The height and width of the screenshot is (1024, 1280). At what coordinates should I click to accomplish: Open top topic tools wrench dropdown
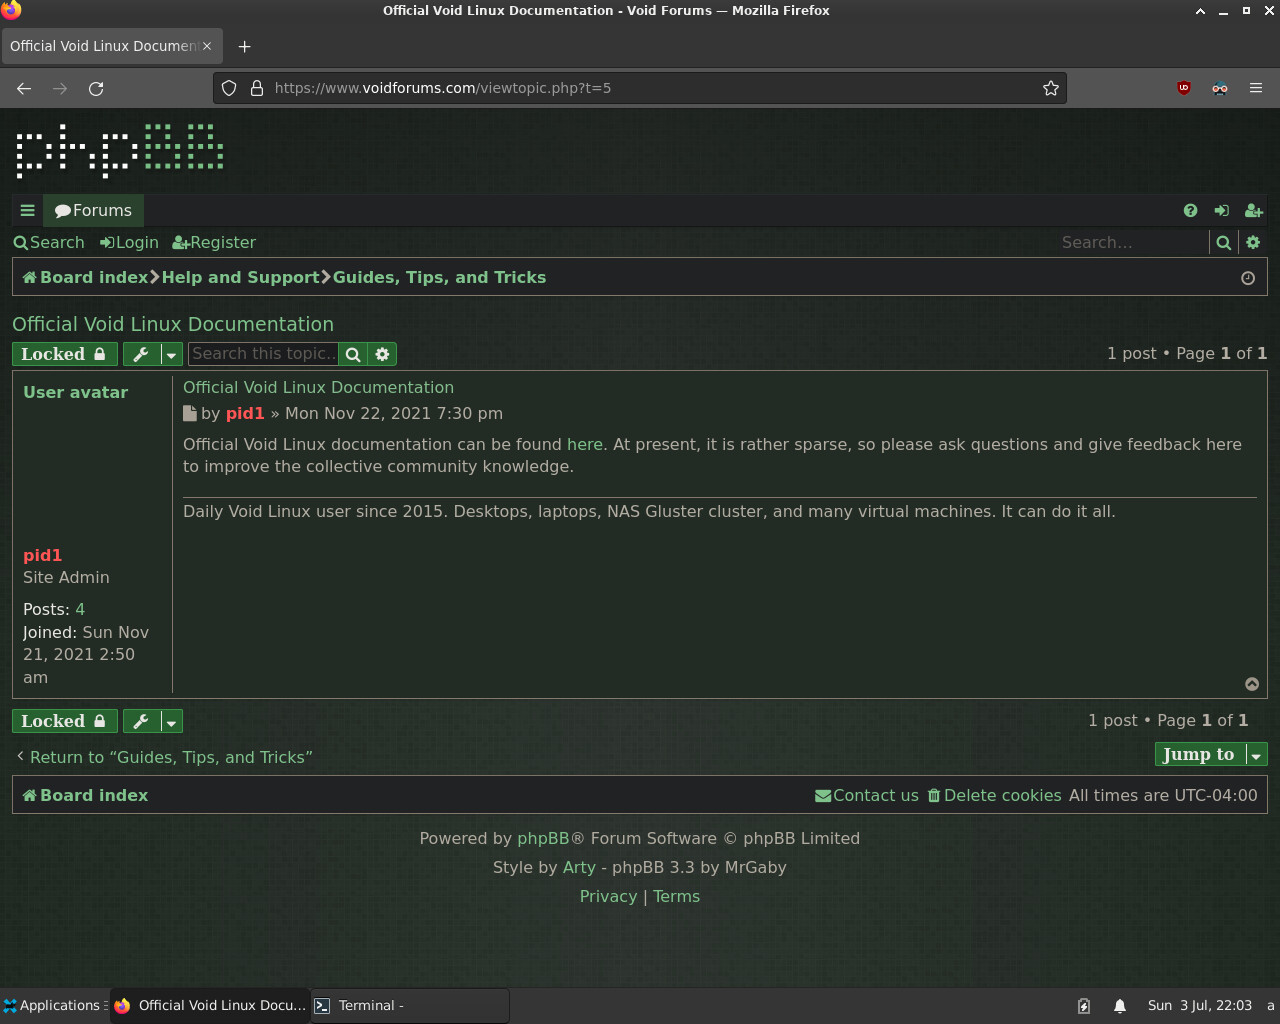point(153,354)
